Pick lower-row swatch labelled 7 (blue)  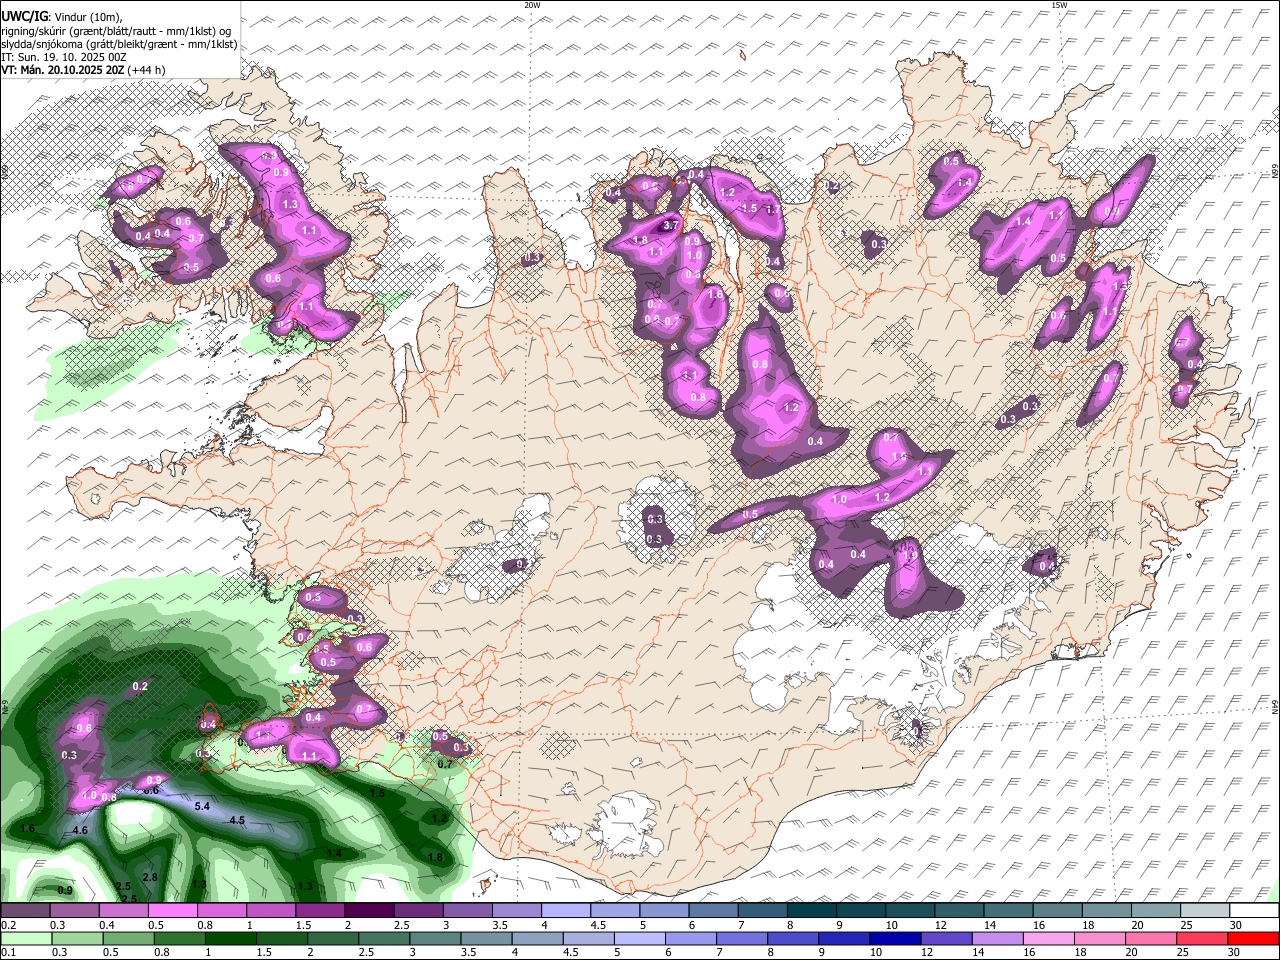click(743, 938)
